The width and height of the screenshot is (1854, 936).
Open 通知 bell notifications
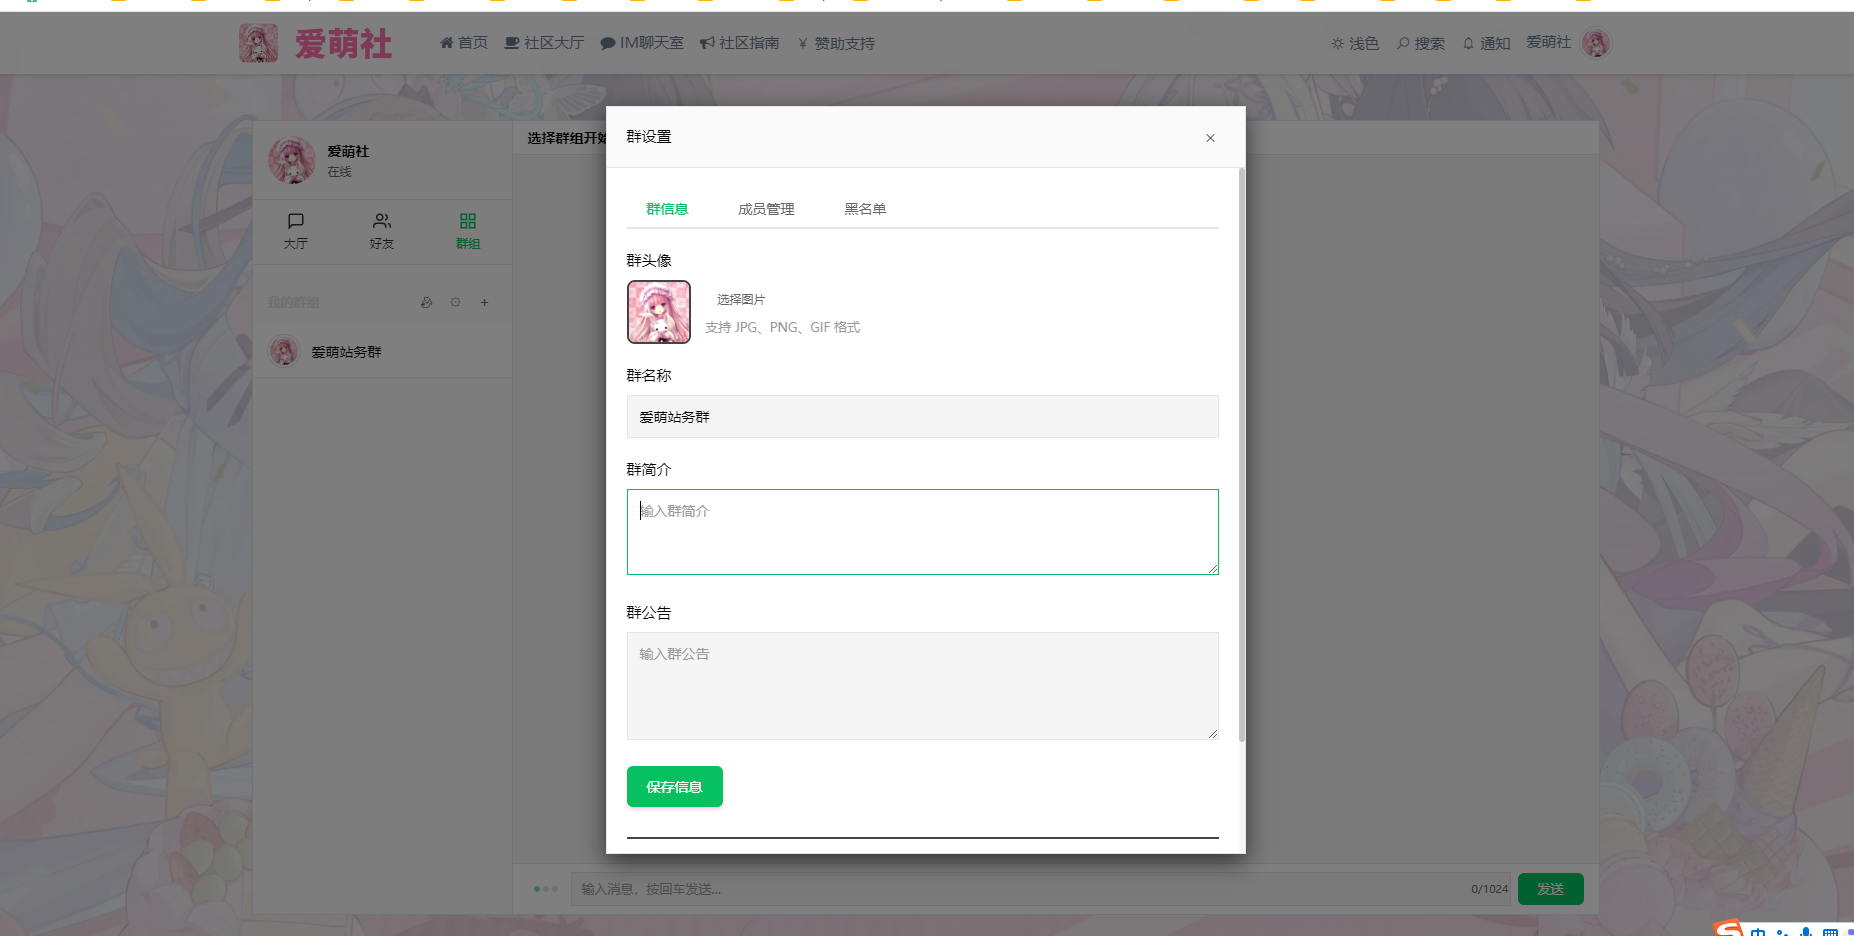click(x=1468, y=44)
